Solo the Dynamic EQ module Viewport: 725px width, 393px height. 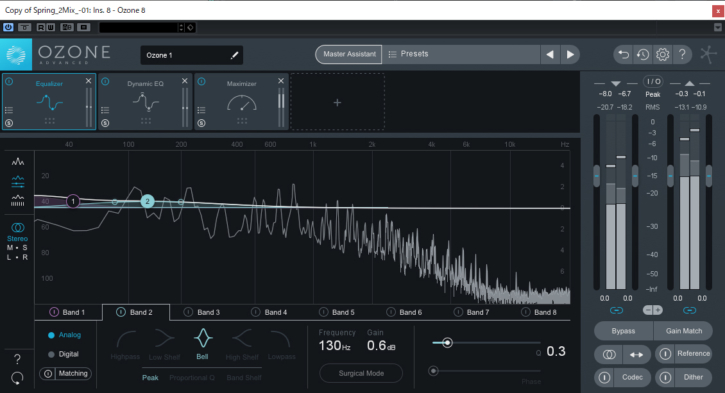[105, 123]
